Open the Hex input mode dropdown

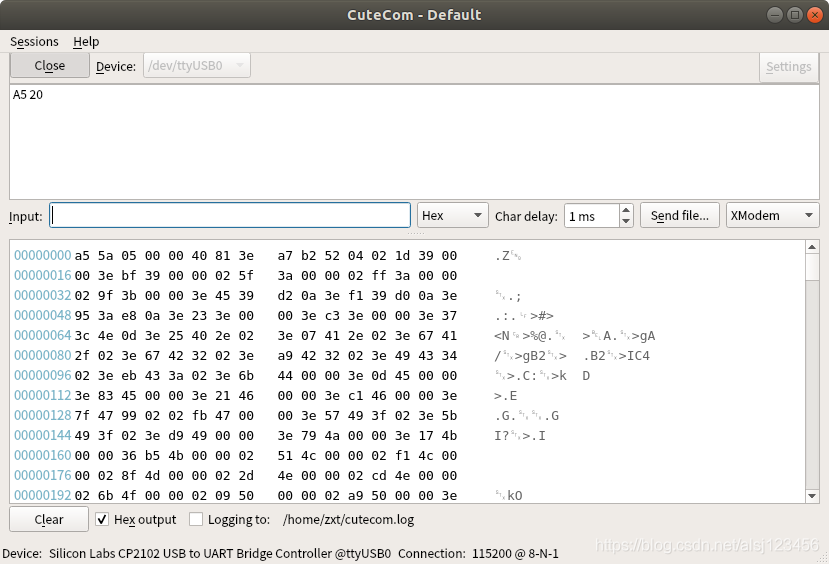(453, 216)
